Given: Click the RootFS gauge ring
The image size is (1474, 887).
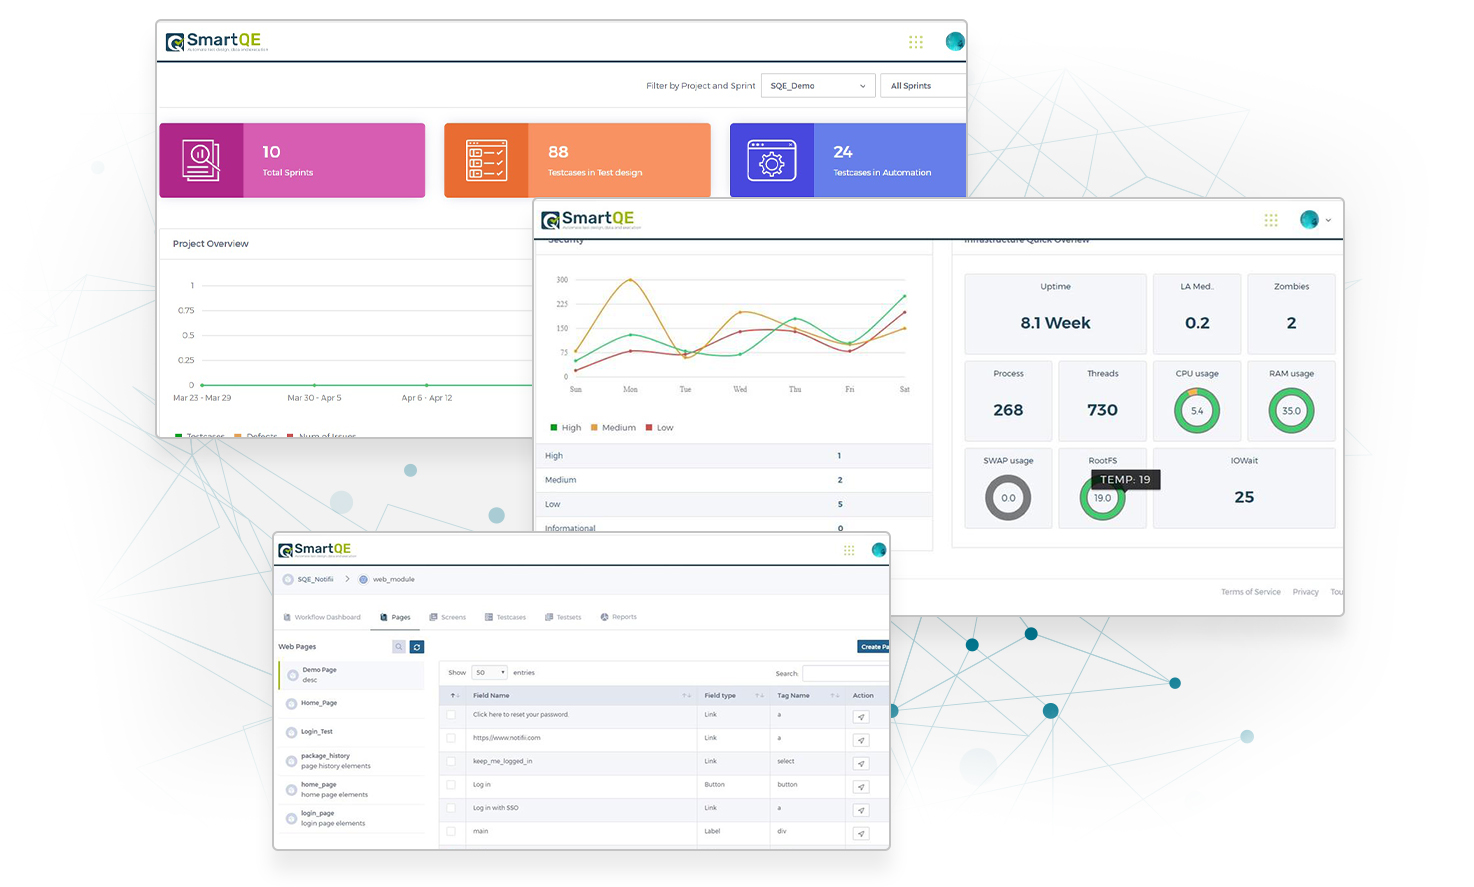Looking at the screenshot, I should point(1102,498).
